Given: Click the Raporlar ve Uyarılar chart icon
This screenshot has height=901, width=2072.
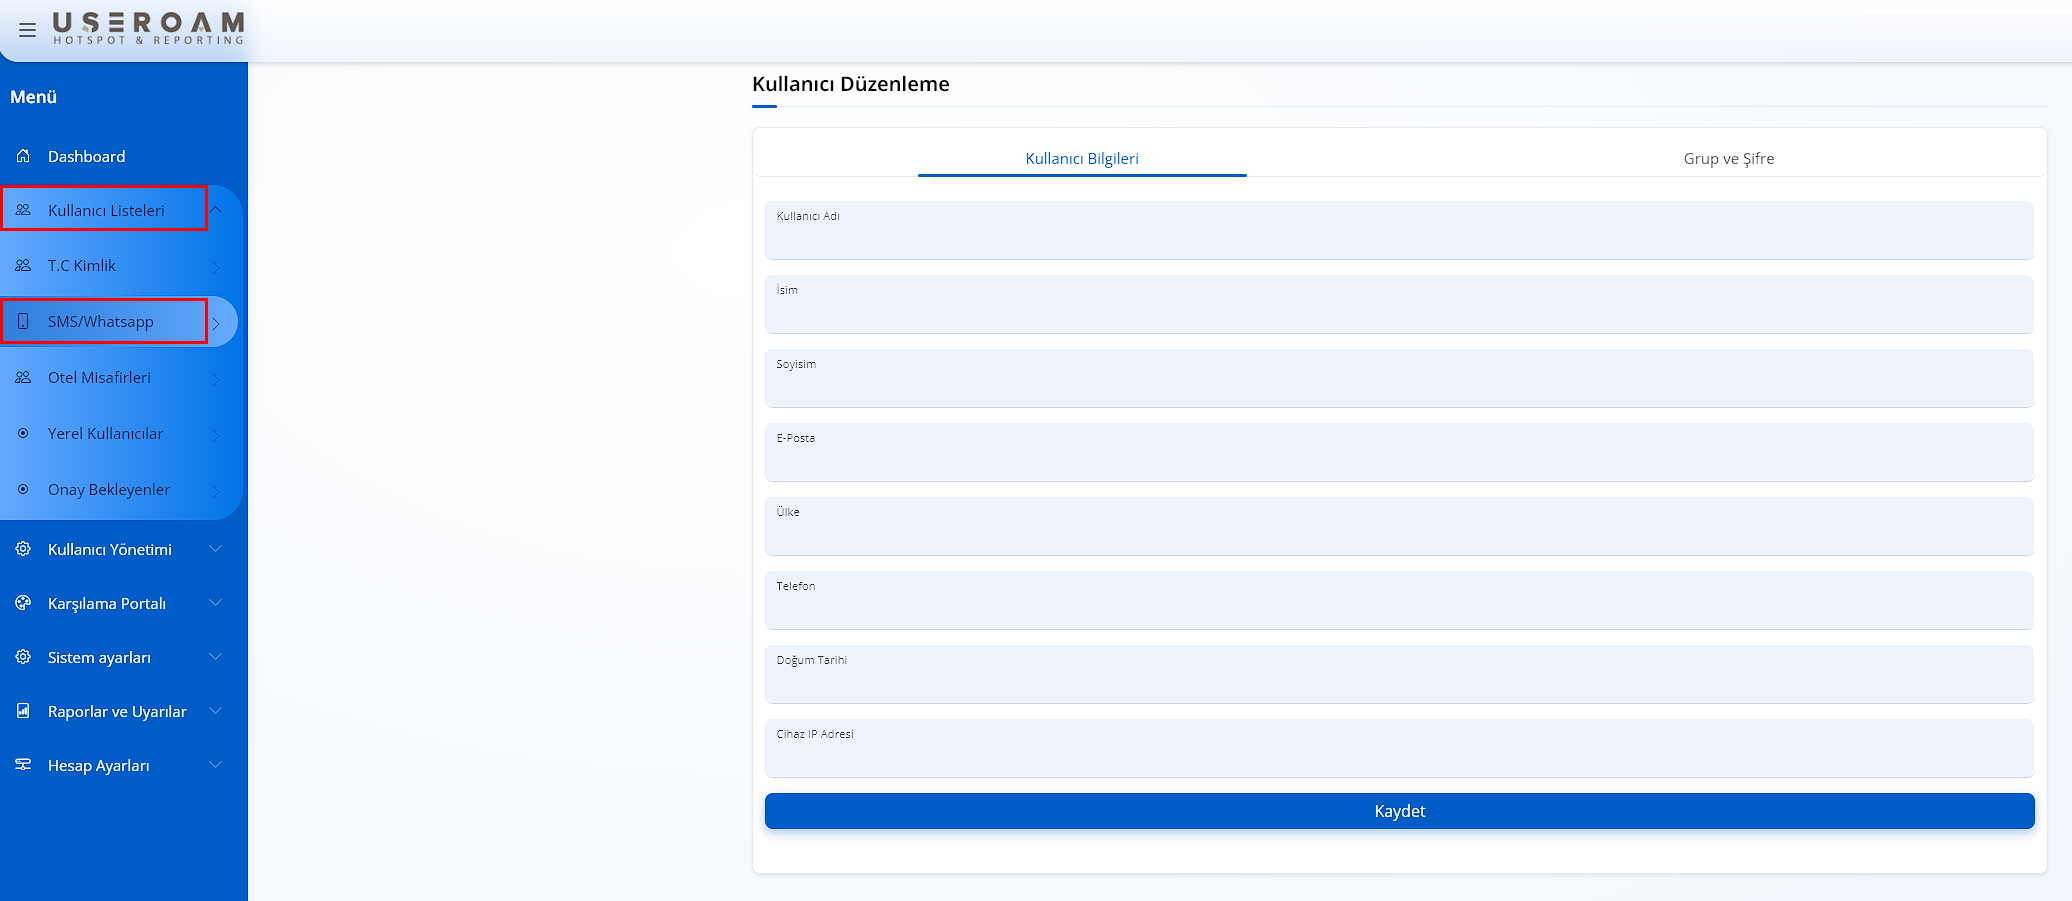Looking at the screenshot, I should (x=23, y=711).
